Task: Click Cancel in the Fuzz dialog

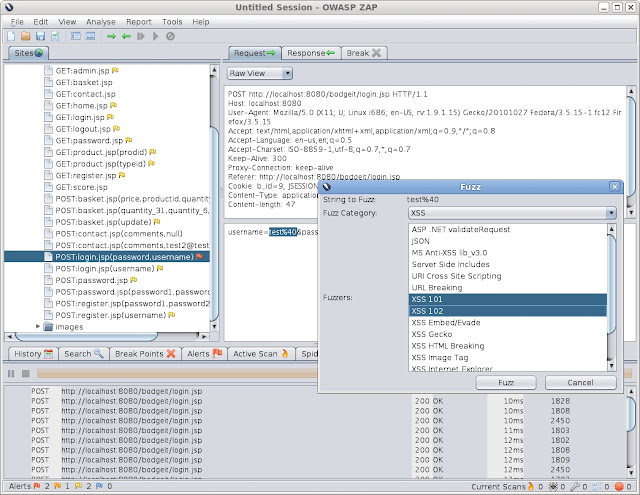Action: coord(580,382)
